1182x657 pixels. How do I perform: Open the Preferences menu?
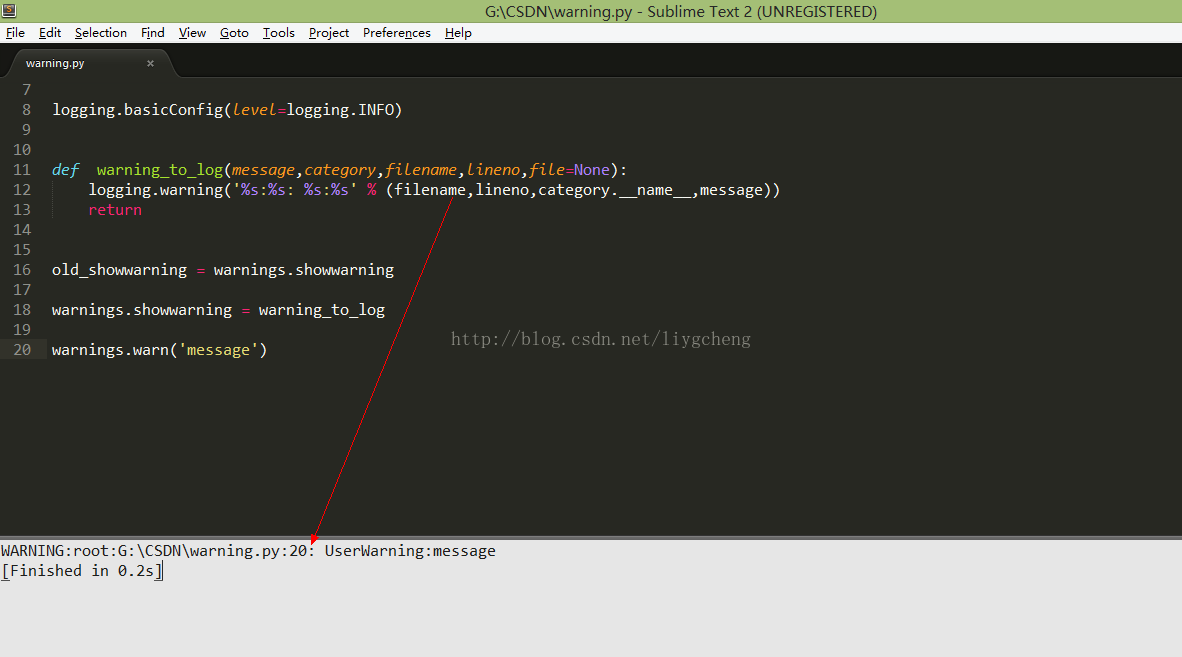point(397,33)
